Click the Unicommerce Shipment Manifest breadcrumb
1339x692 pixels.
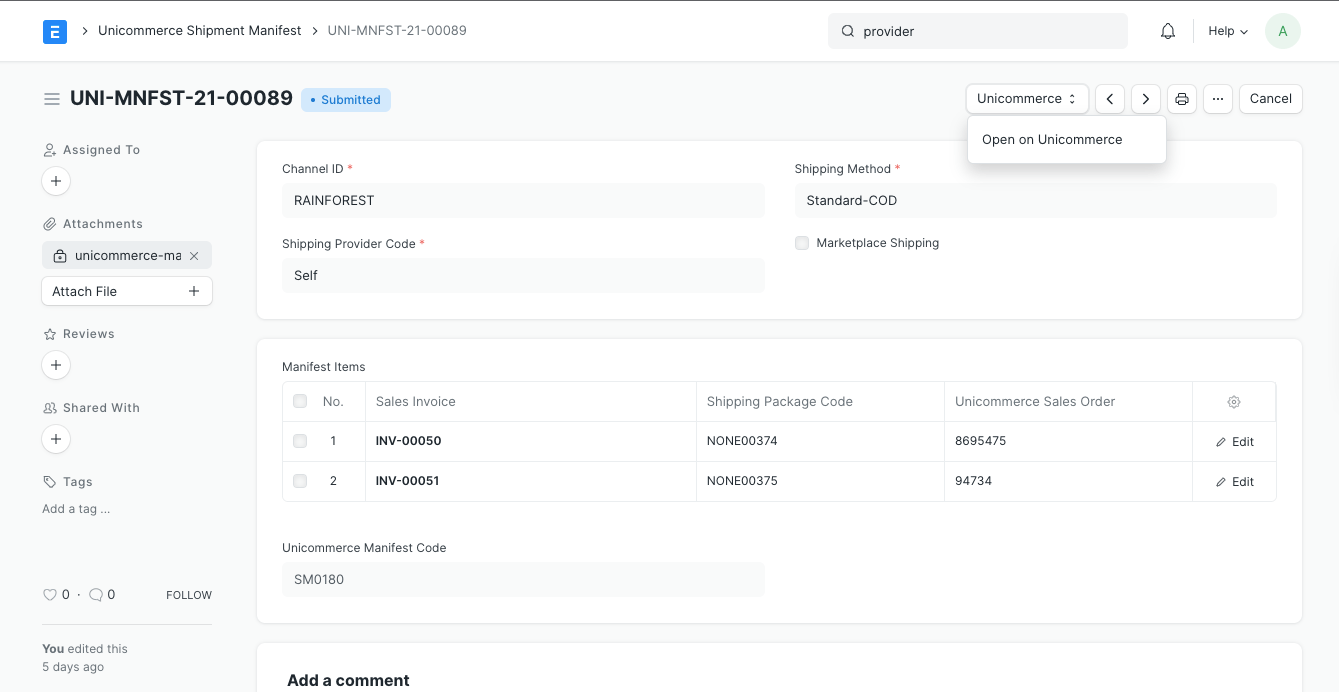pyautogui.click(x=199, y=31)
